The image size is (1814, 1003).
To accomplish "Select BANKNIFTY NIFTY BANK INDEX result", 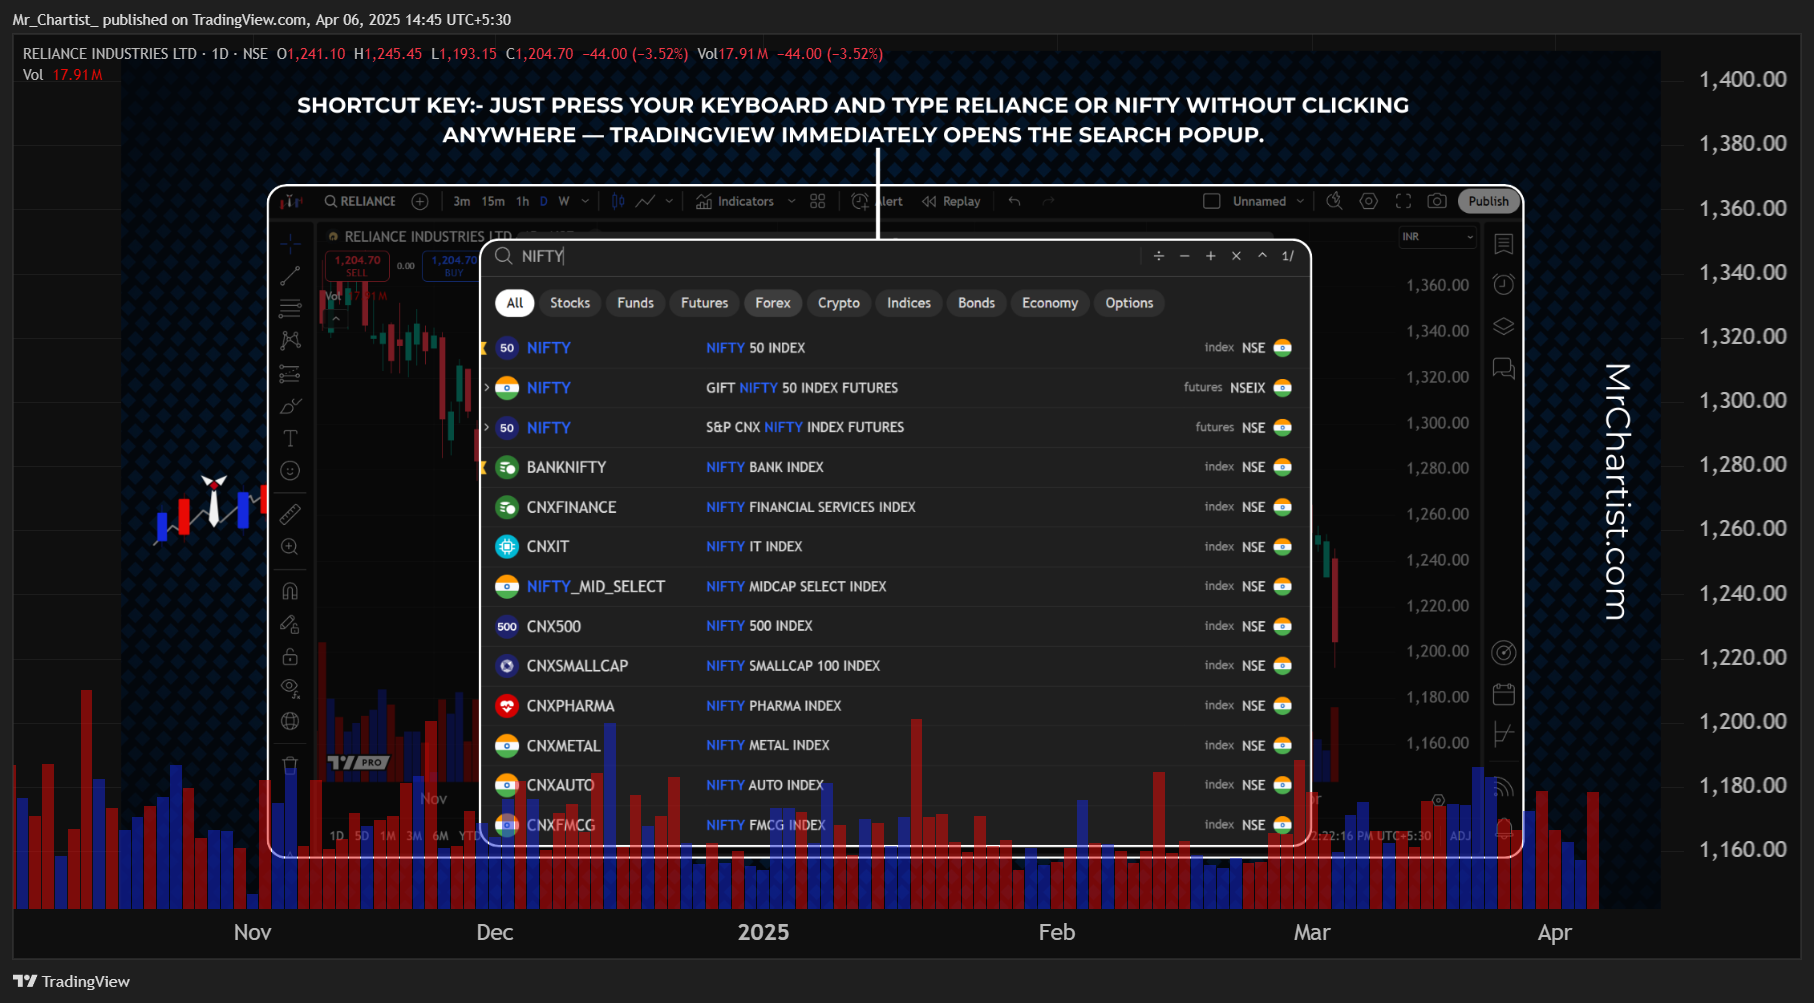I will coord(895,467).
